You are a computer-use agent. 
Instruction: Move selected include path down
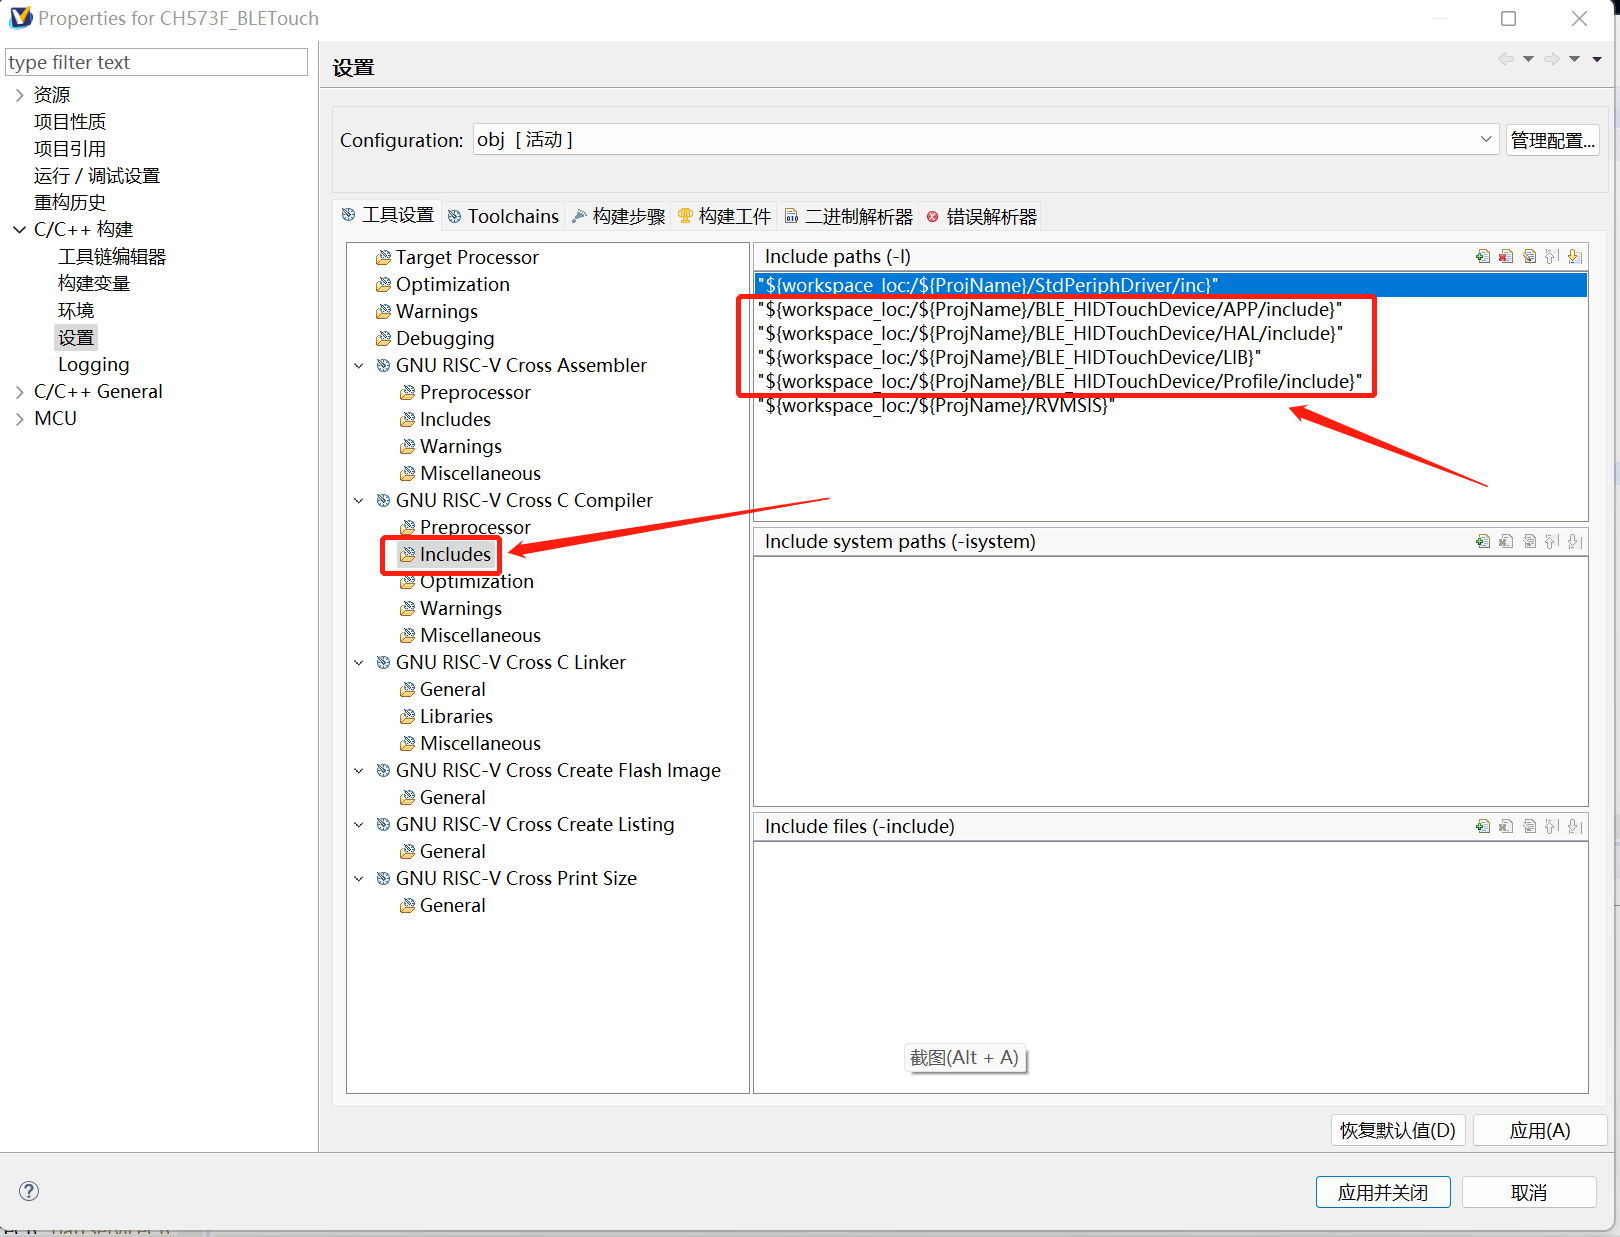1575,257
